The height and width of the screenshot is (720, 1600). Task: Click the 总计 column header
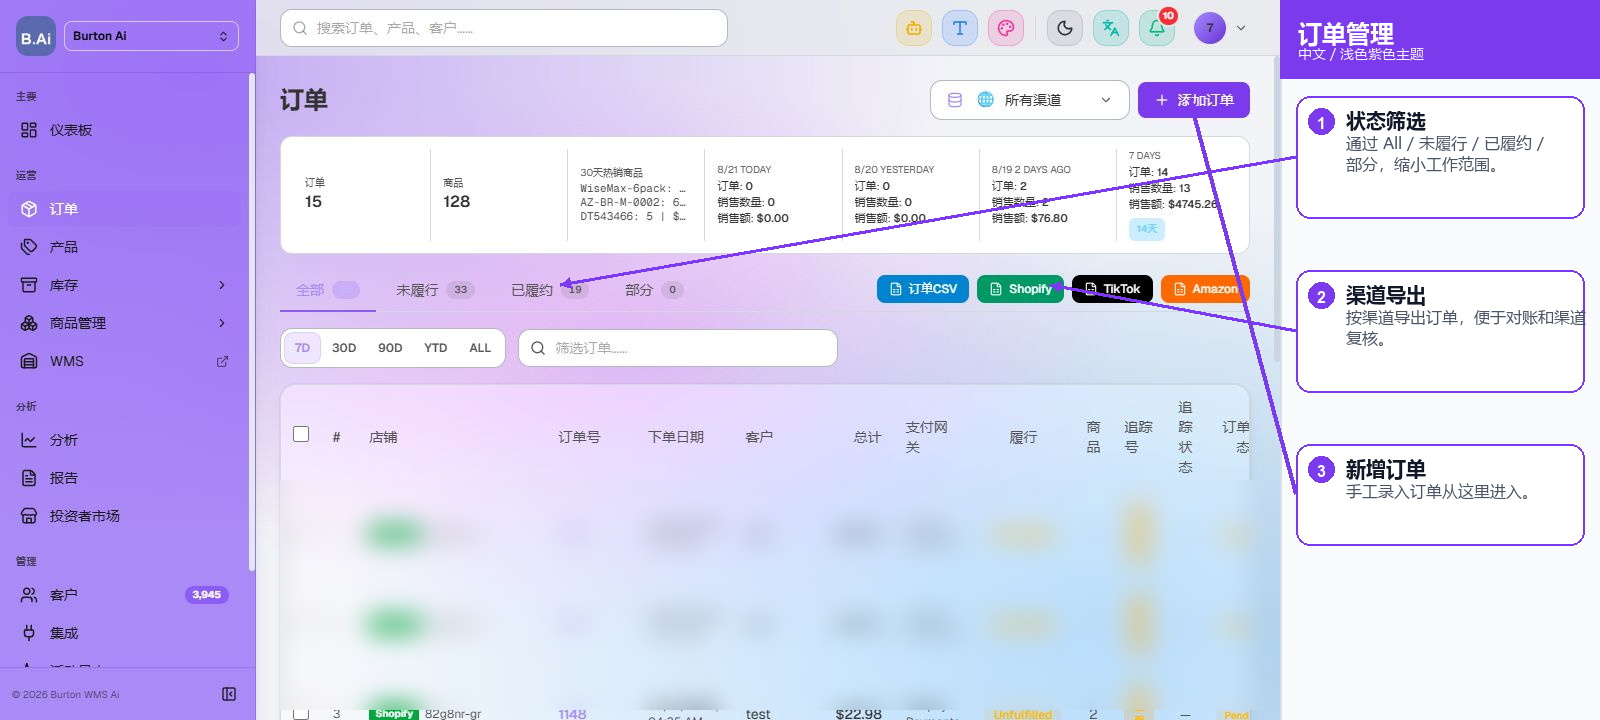[x=867, y=437]
